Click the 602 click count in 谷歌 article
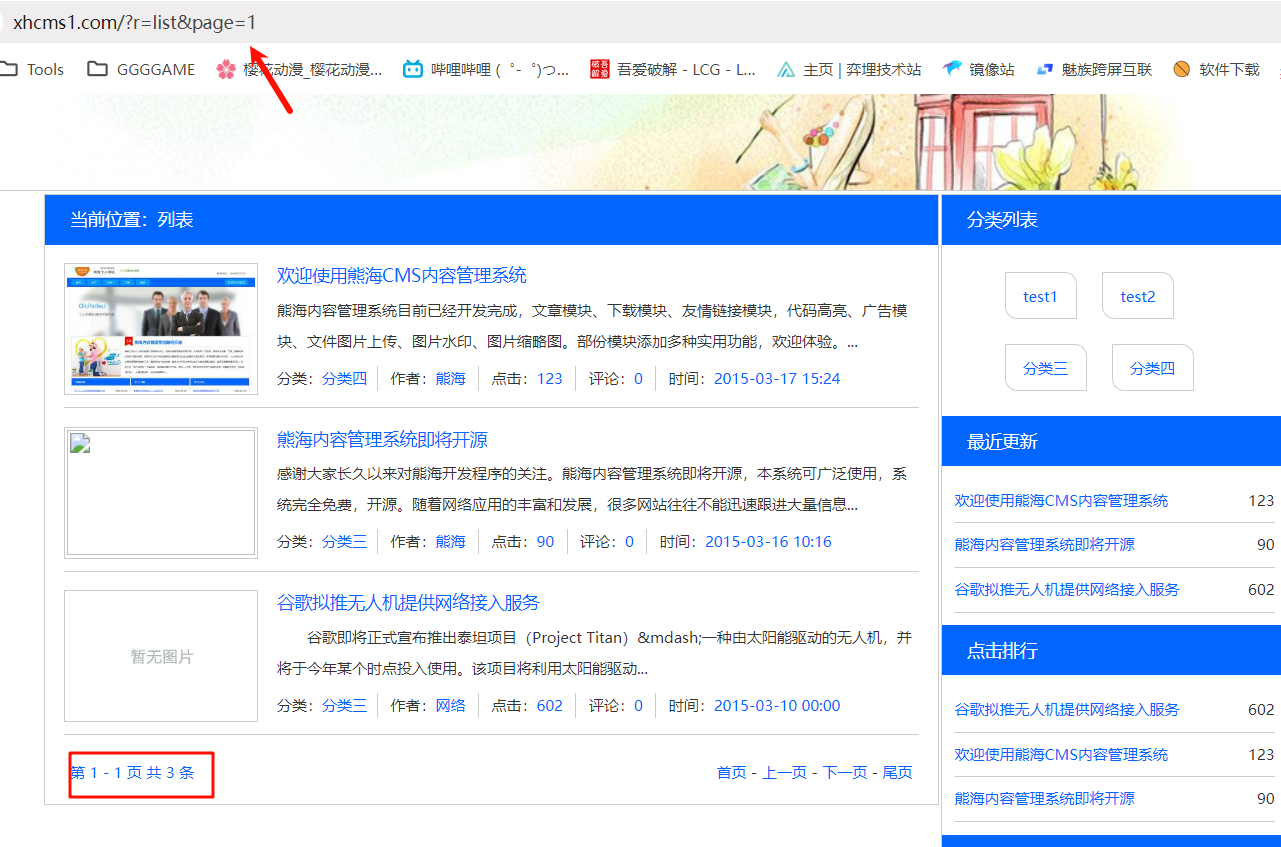 coord(550,705)
